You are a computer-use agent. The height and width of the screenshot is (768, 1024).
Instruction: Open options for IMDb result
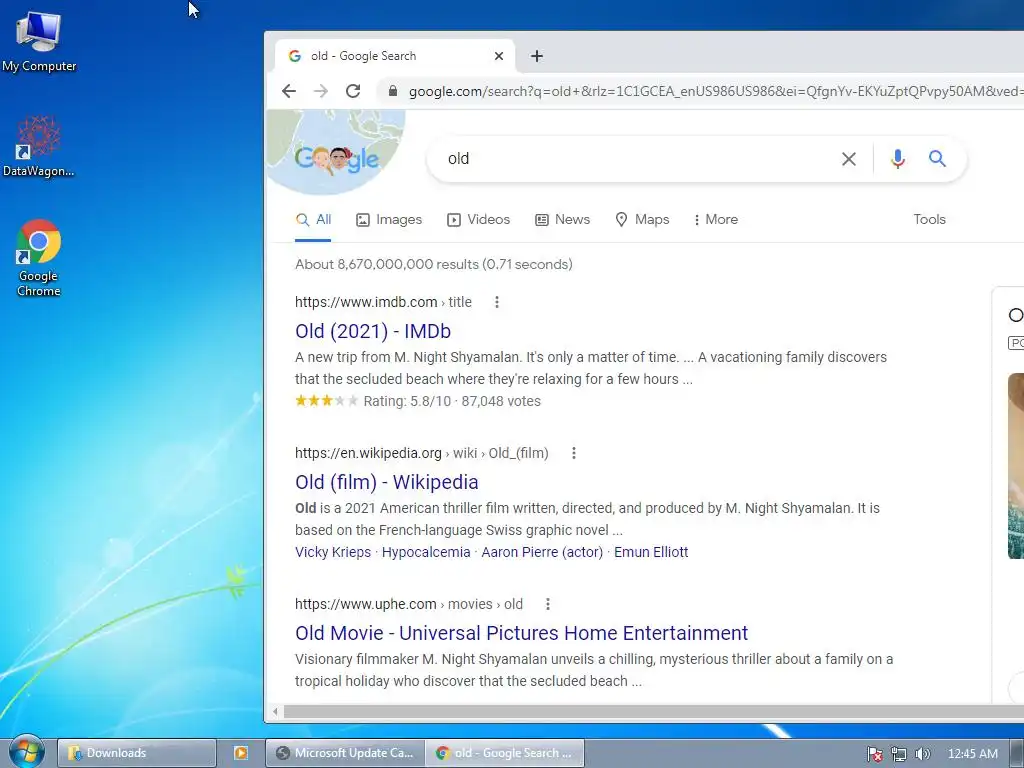pos(497,302)
